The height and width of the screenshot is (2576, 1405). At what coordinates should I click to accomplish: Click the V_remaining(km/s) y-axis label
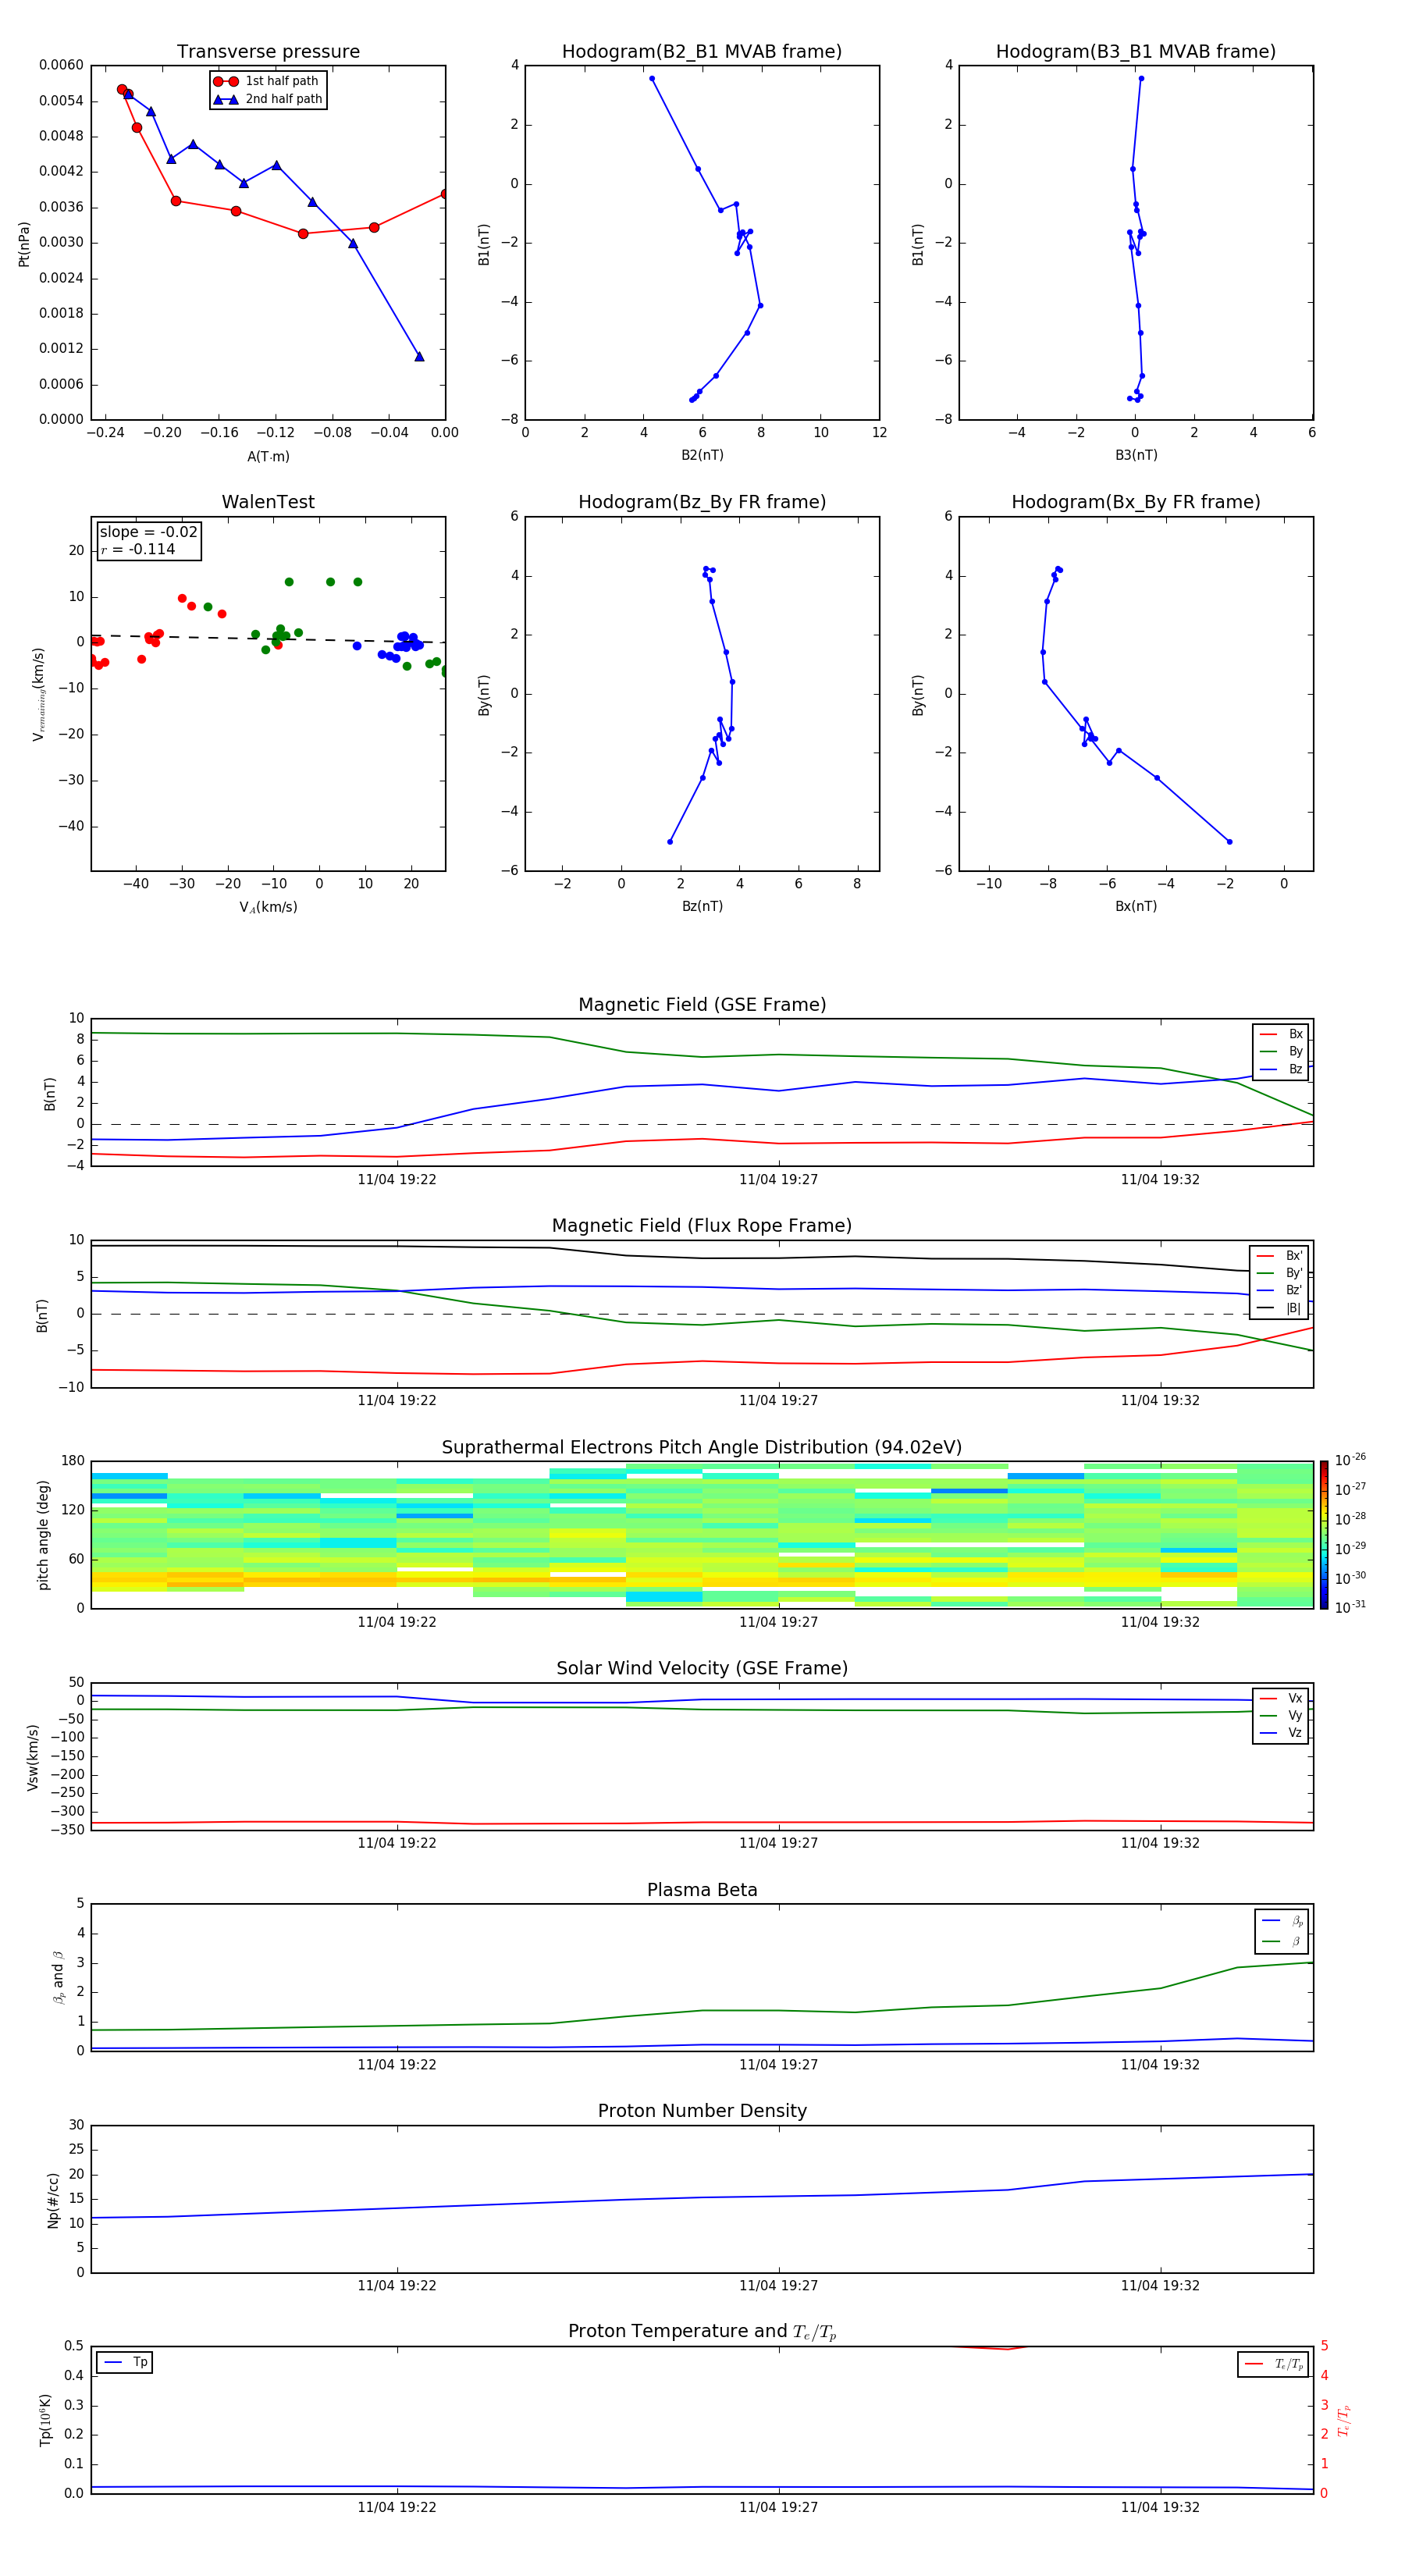coord(39,694)
